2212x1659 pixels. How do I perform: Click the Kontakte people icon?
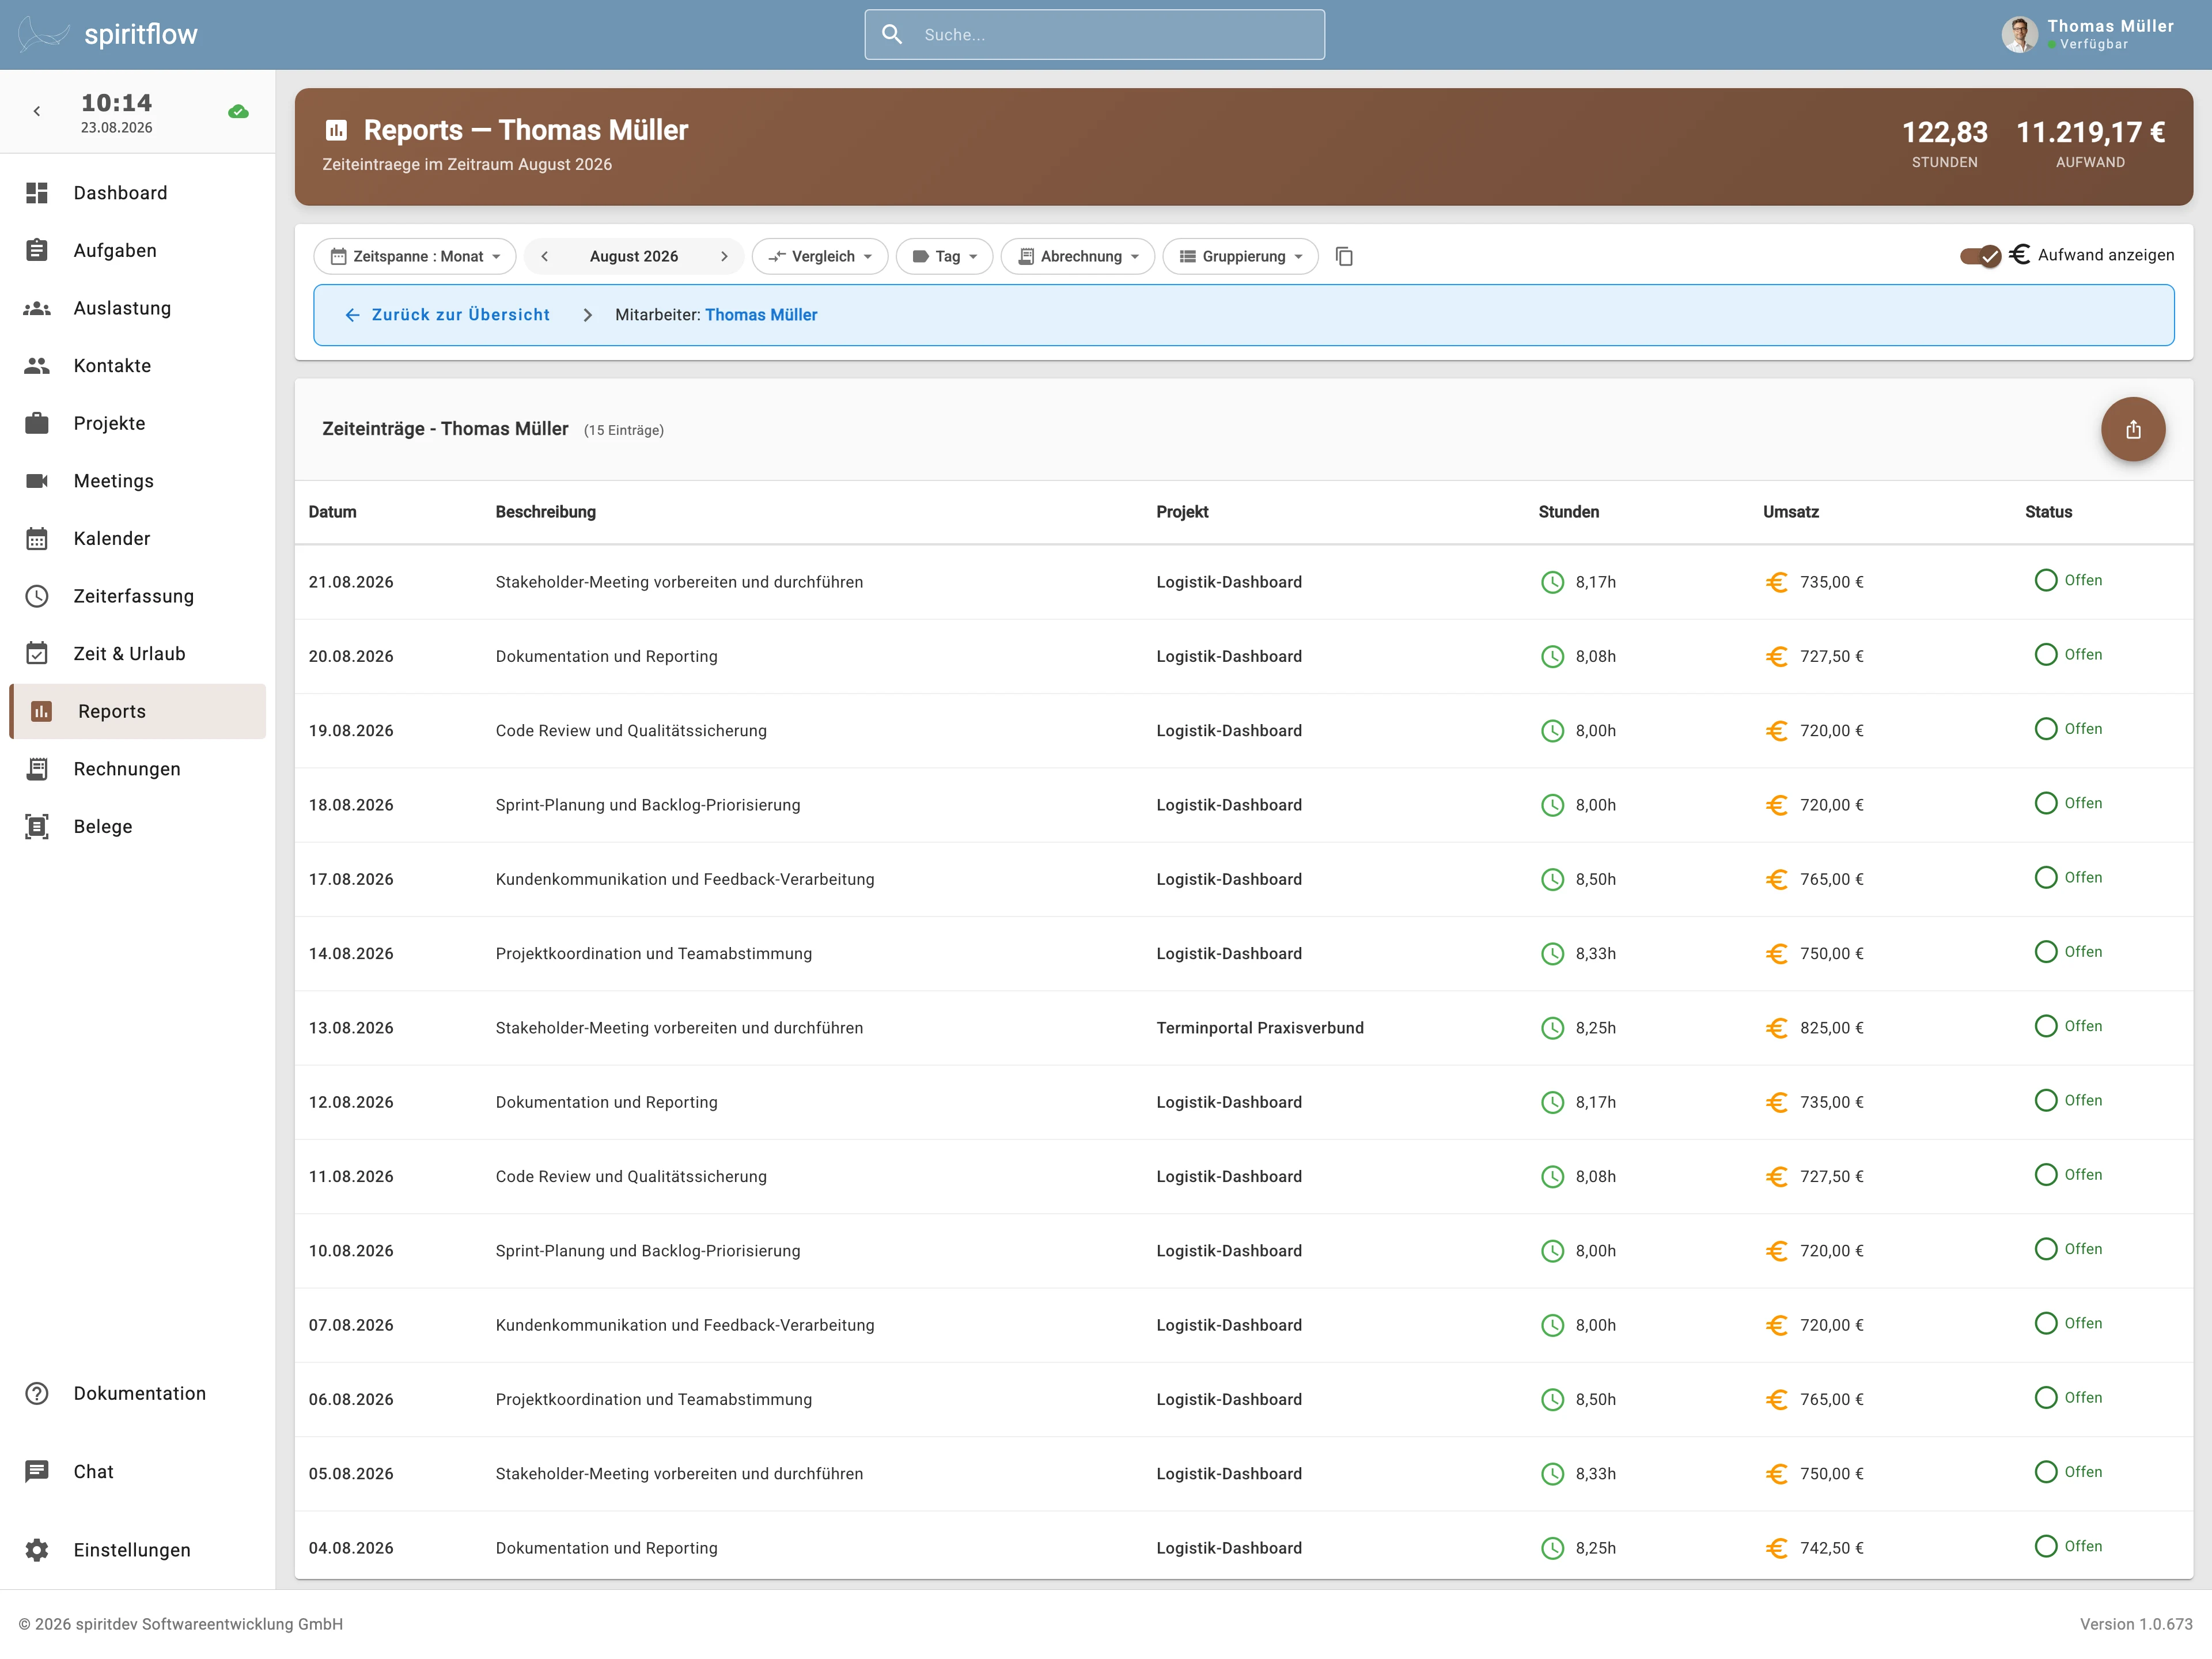pyautogui.click(x=37, y=366)
